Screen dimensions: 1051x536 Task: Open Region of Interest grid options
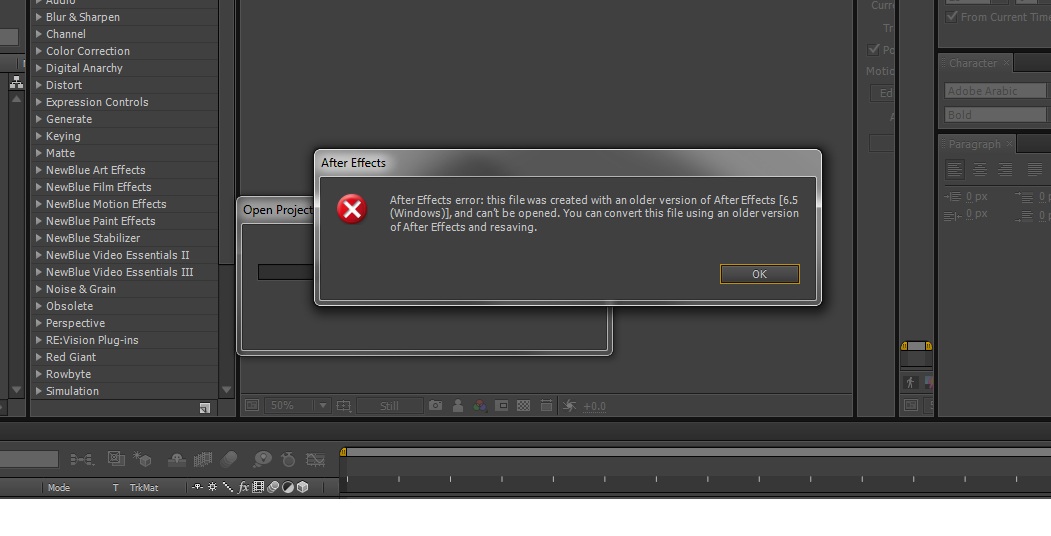pyautogui.click(x=344, y=405)
